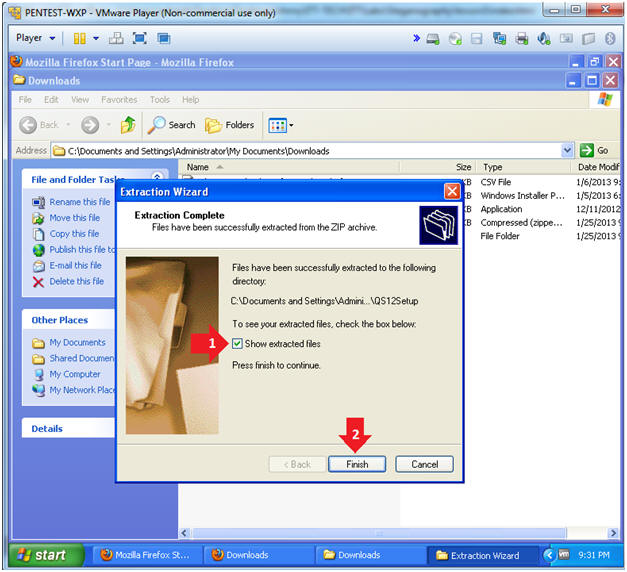627x572 pixels.
Task: Switch to Firefox Downloads taskbar item
Action: click(258, 555)
